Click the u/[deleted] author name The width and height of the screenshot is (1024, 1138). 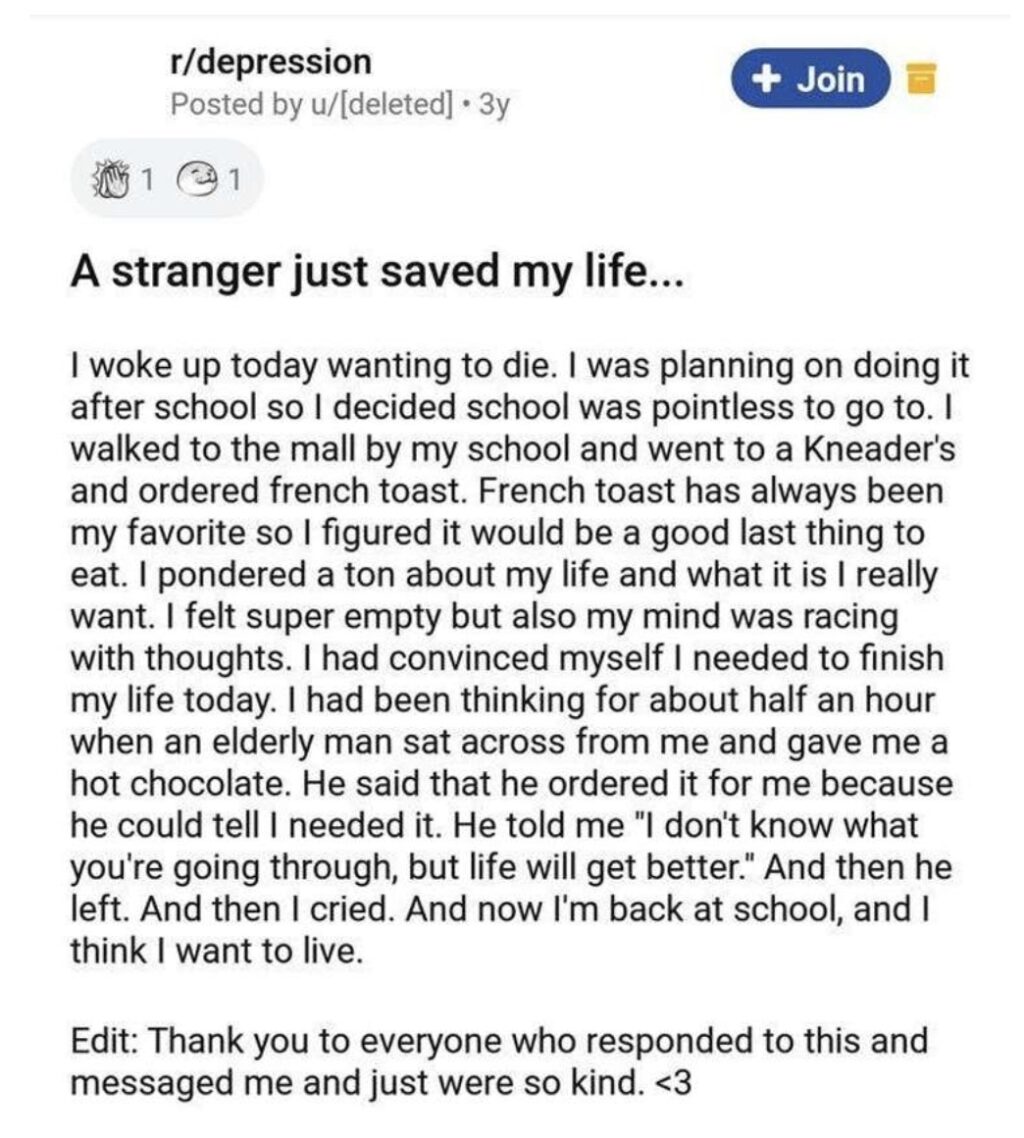pyautogui.click(x=382, y=105)
